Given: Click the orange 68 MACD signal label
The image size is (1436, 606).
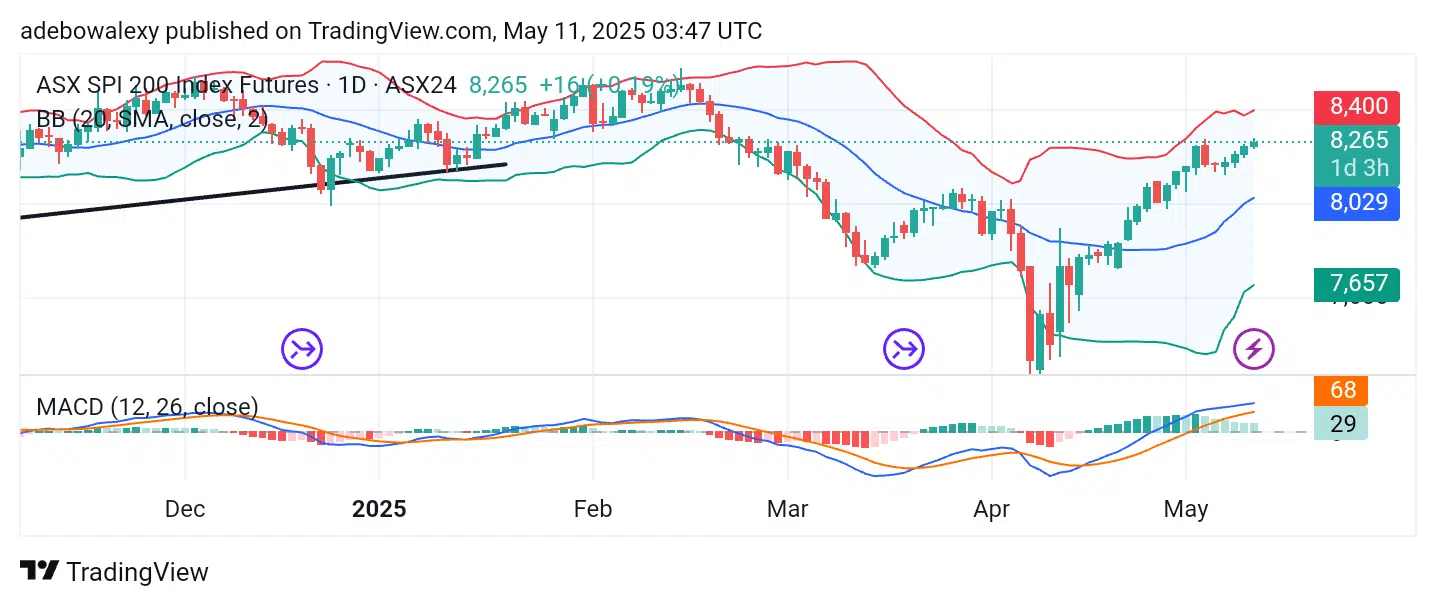Looking at the screenshot, I should (1343, 390).
